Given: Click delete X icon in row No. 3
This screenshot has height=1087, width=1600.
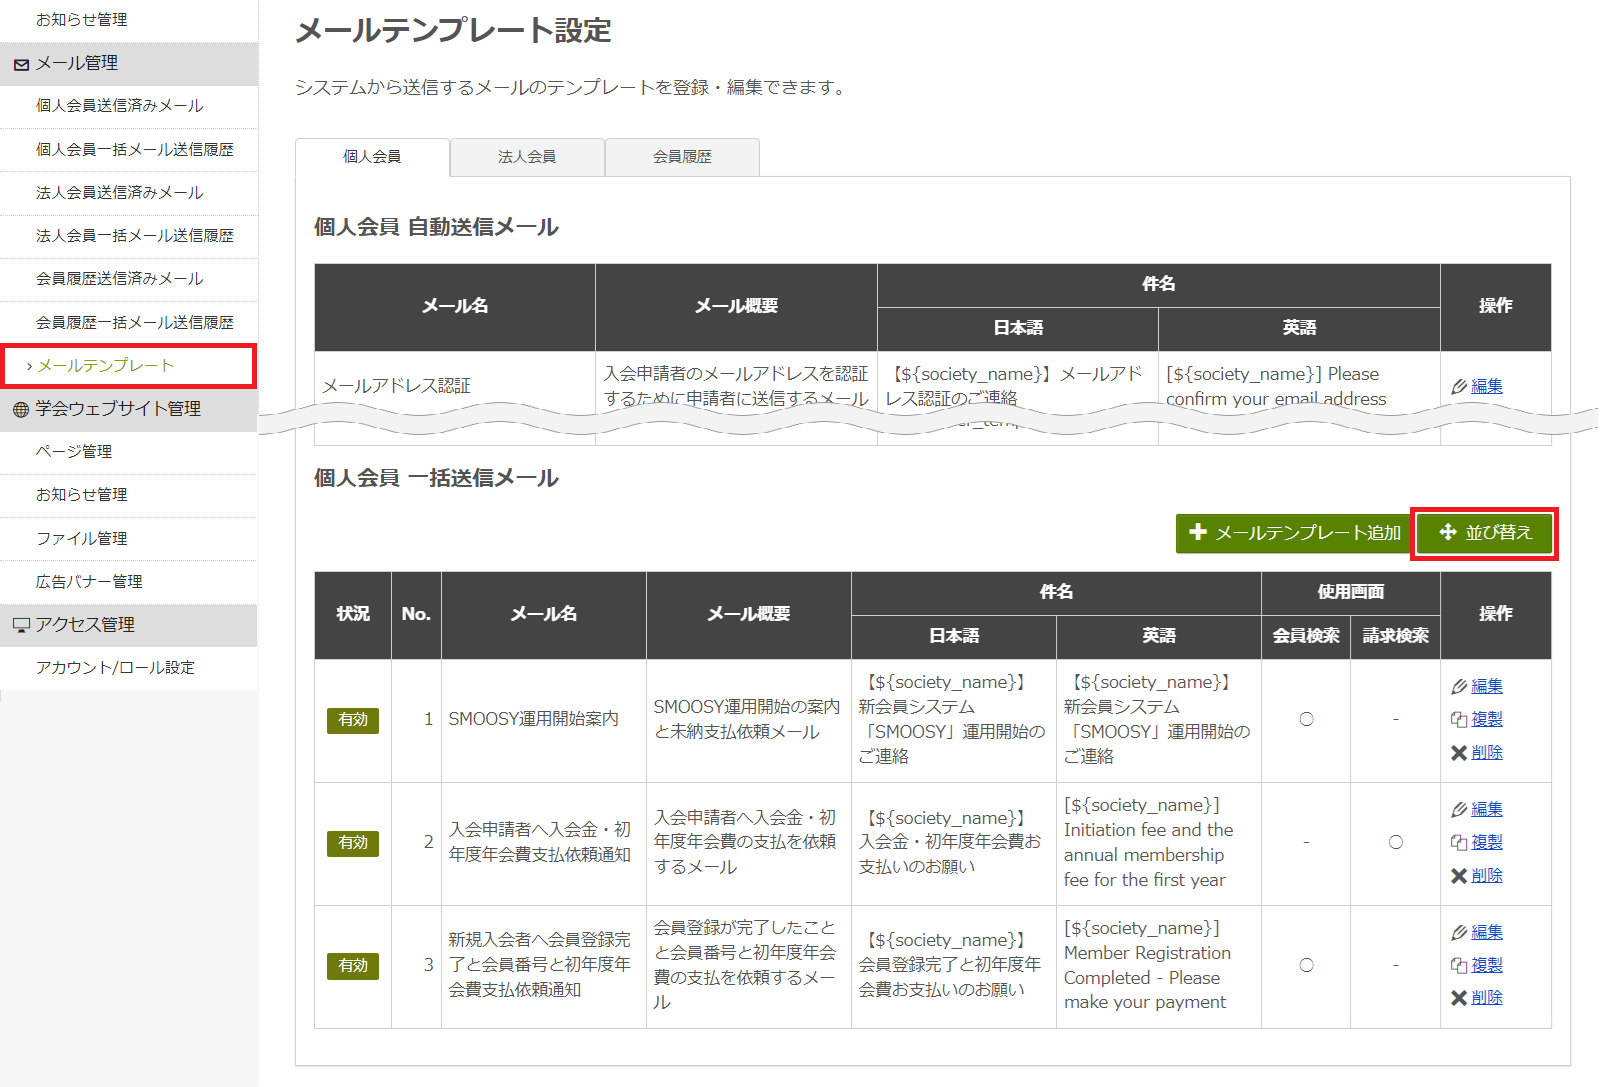Looking at the screenshot, I should [x=1459, y=997].
